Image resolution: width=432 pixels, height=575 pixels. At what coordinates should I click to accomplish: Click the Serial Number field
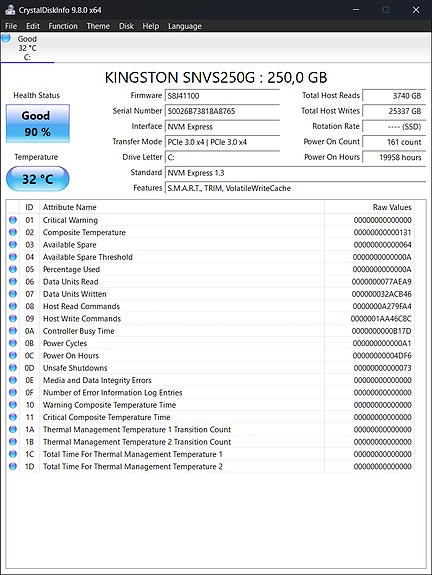click(222, 111)
